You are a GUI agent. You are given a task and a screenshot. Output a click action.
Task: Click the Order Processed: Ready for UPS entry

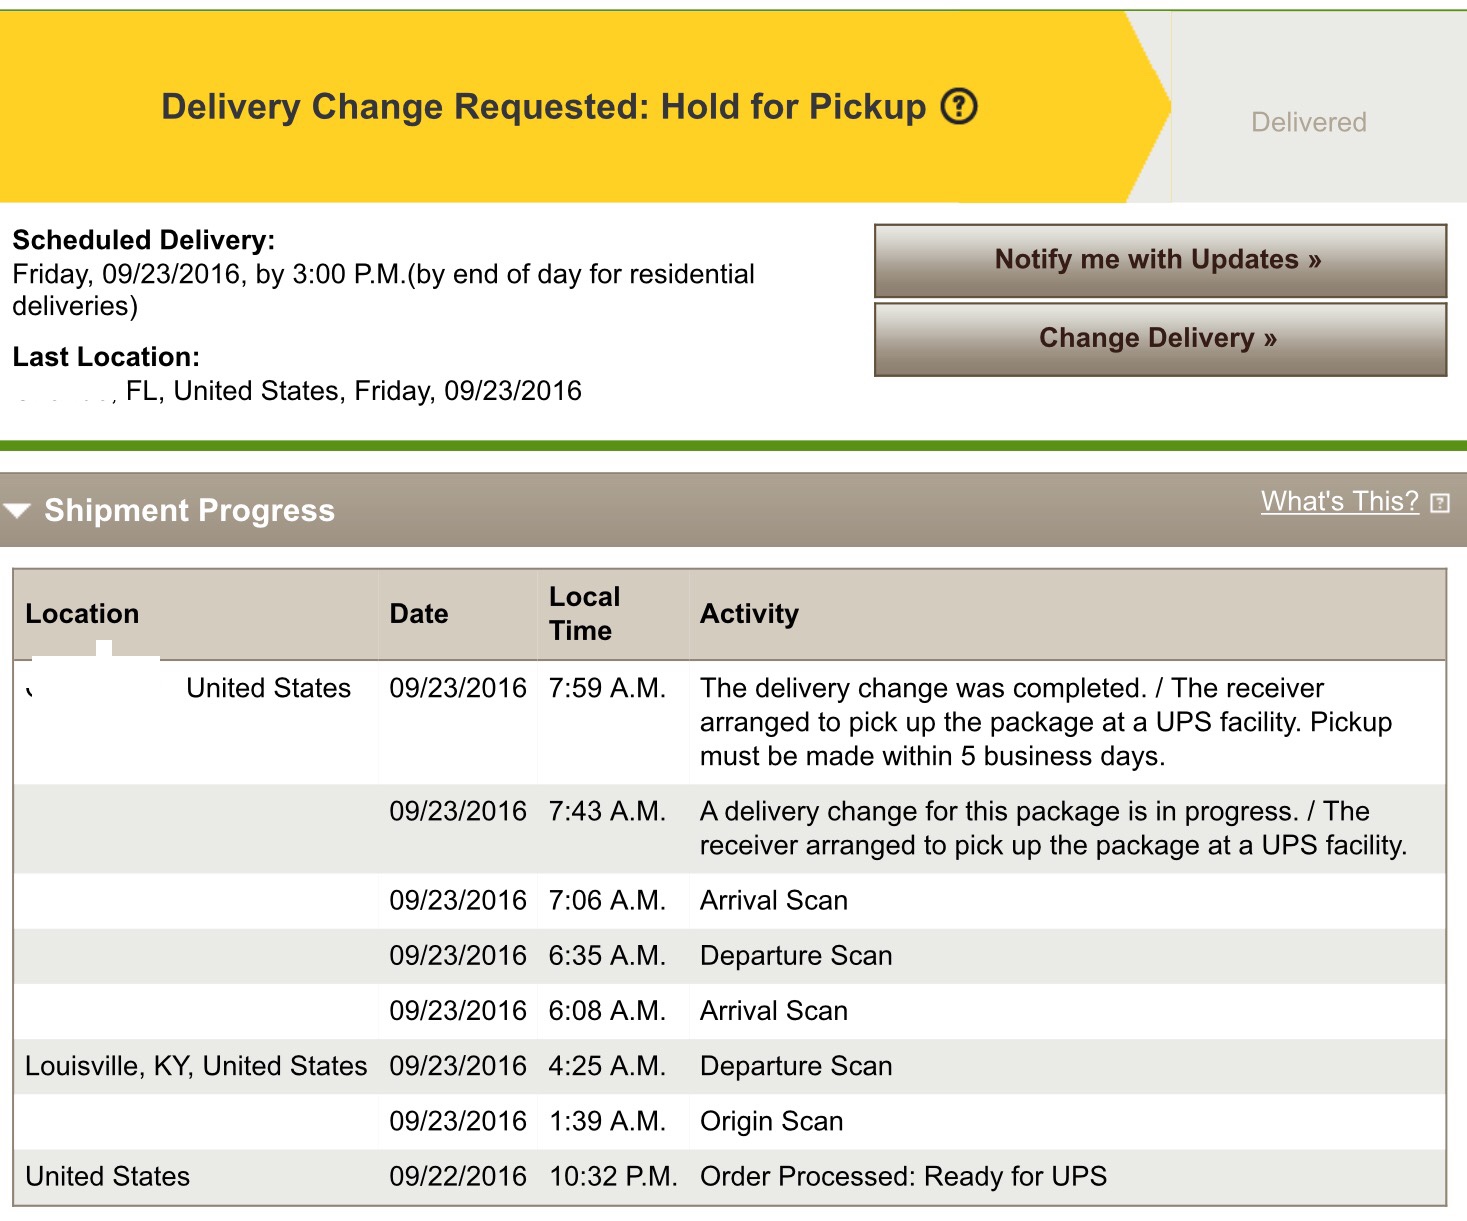[x=903, y=1177]
